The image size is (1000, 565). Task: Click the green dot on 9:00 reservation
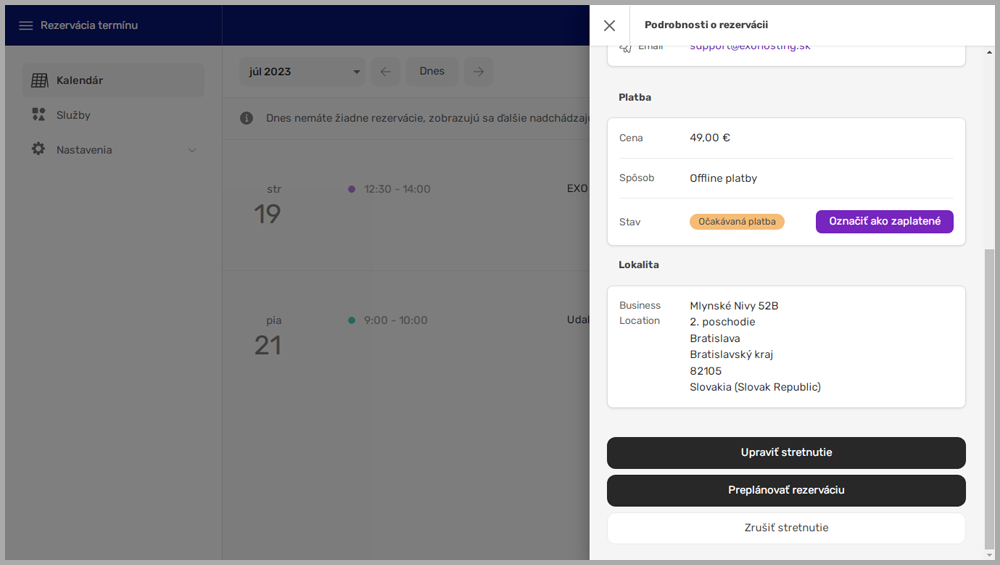click(x=351, y=321)
